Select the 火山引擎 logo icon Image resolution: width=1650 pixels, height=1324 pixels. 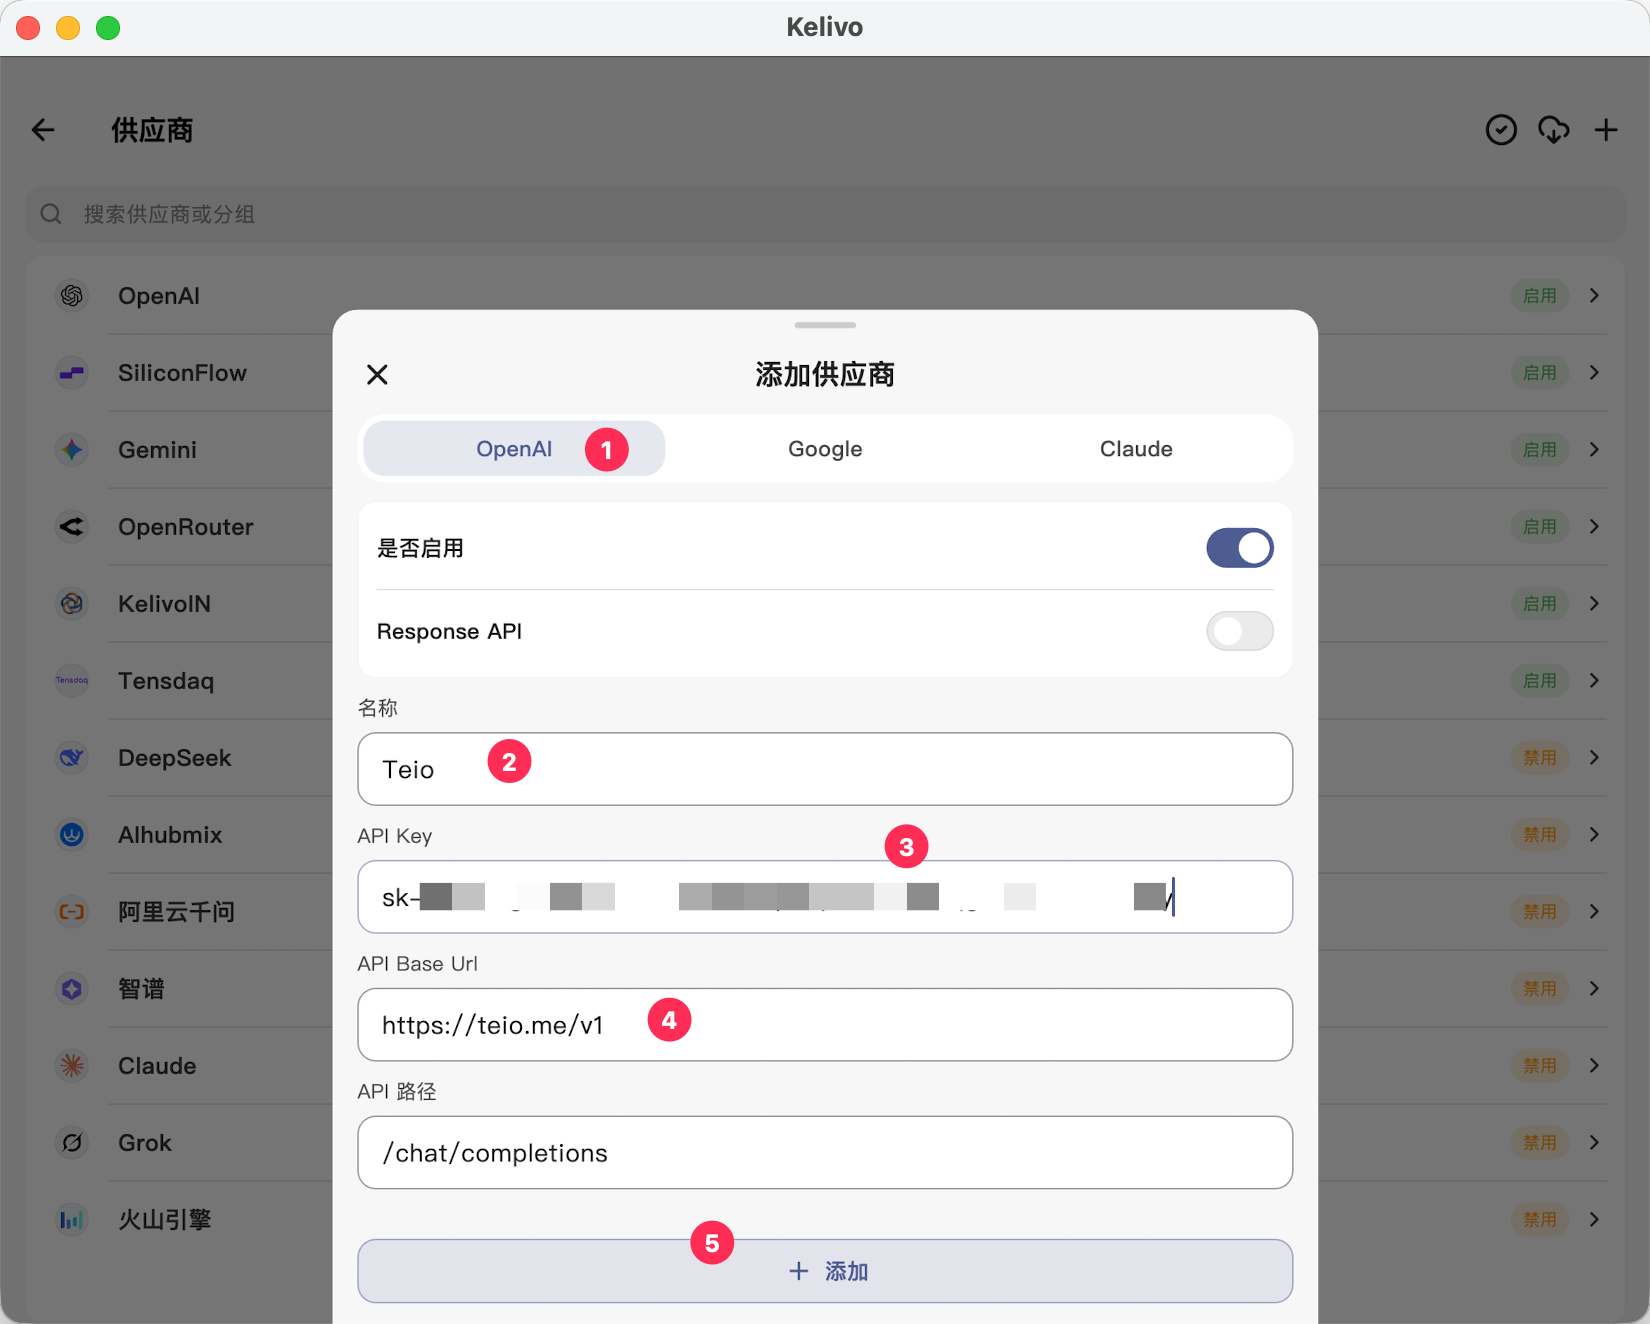pos(72,1220)
